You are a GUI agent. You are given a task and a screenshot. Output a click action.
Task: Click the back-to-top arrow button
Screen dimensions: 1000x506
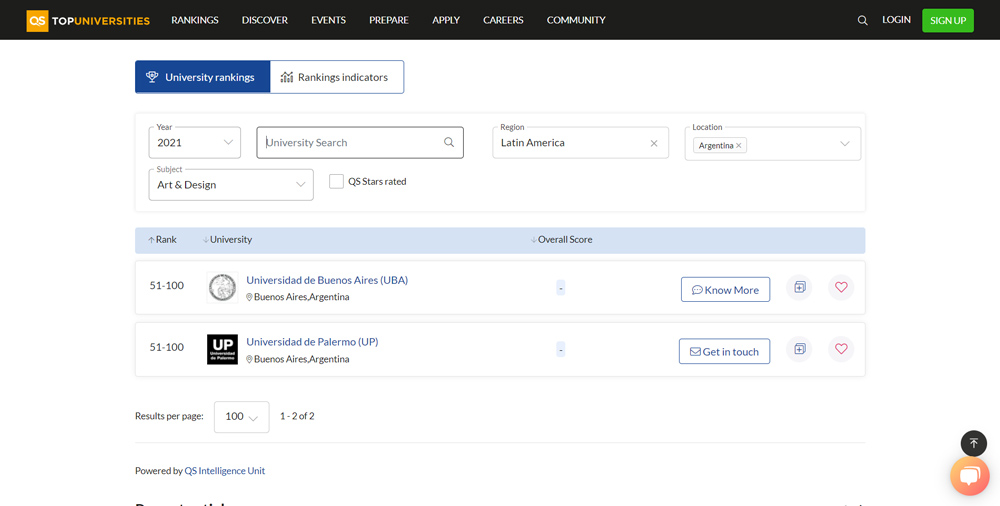tap(974, 443)
